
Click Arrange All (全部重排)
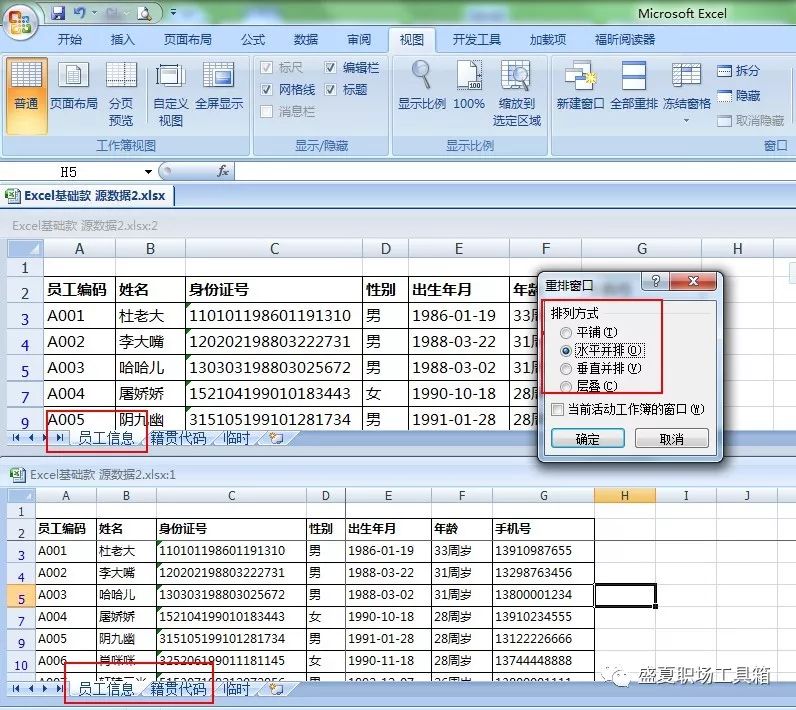click(634, 85)
